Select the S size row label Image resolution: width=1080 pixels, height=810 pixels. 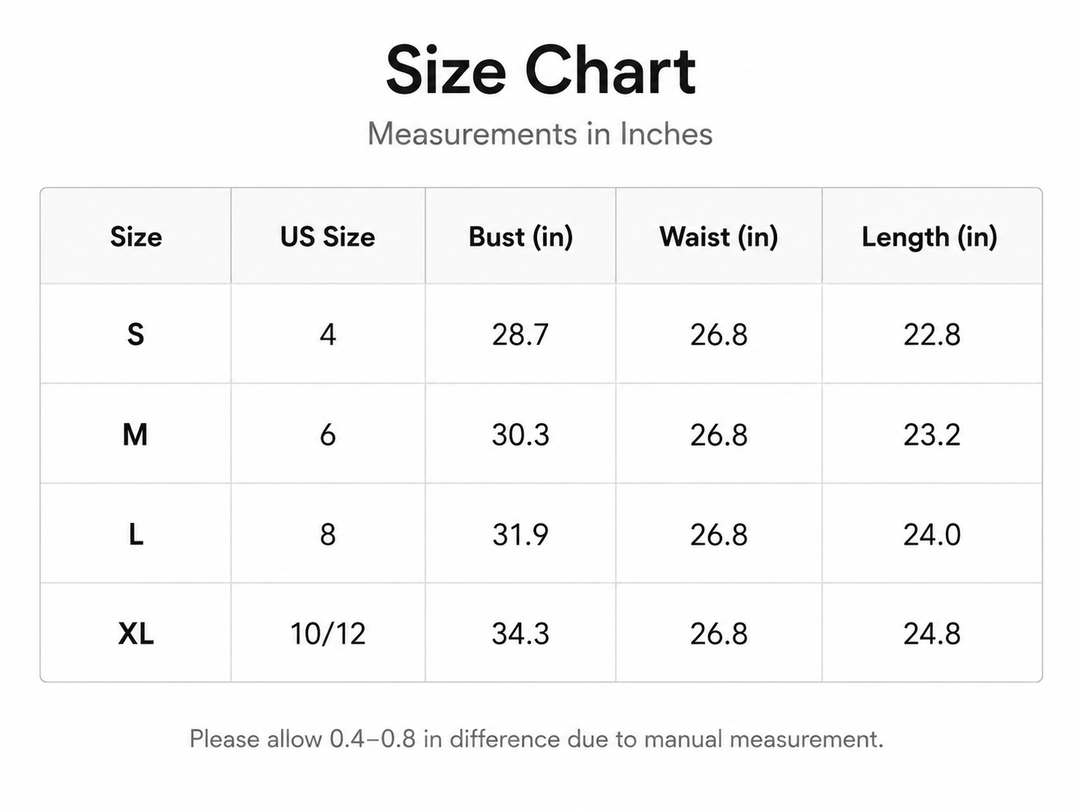pos(136,335)
